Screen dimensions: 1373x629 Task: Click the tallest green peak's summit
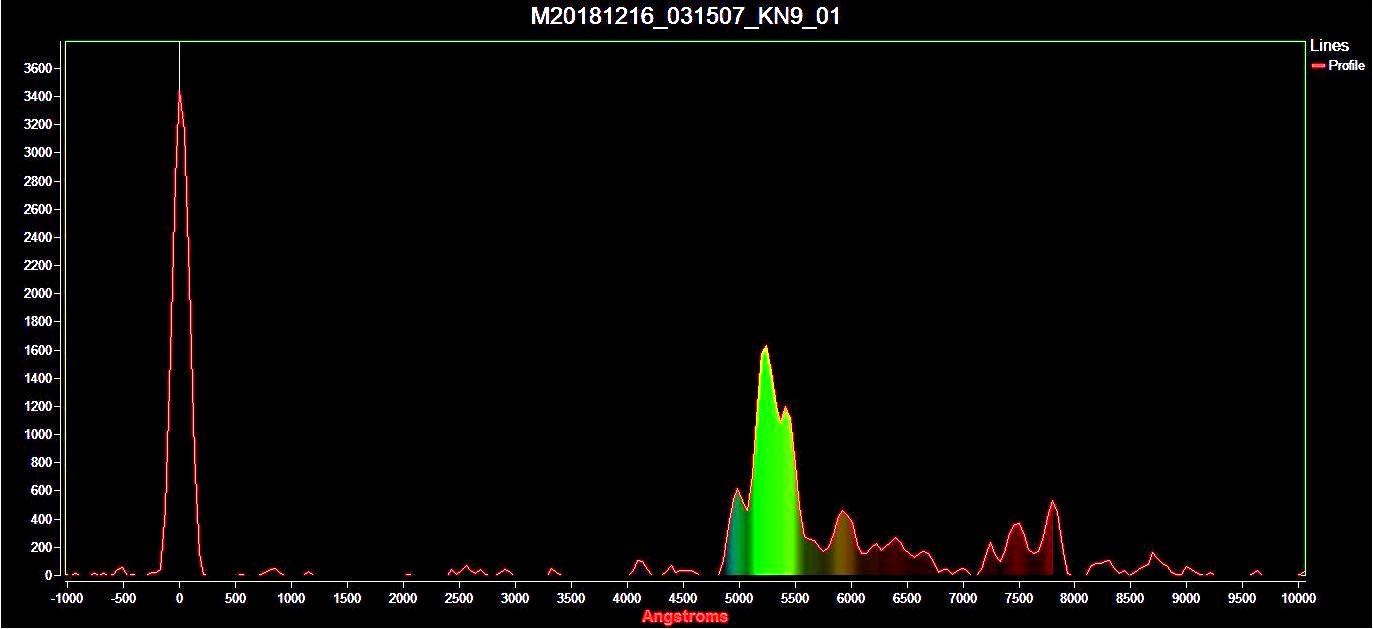[765, 348]
